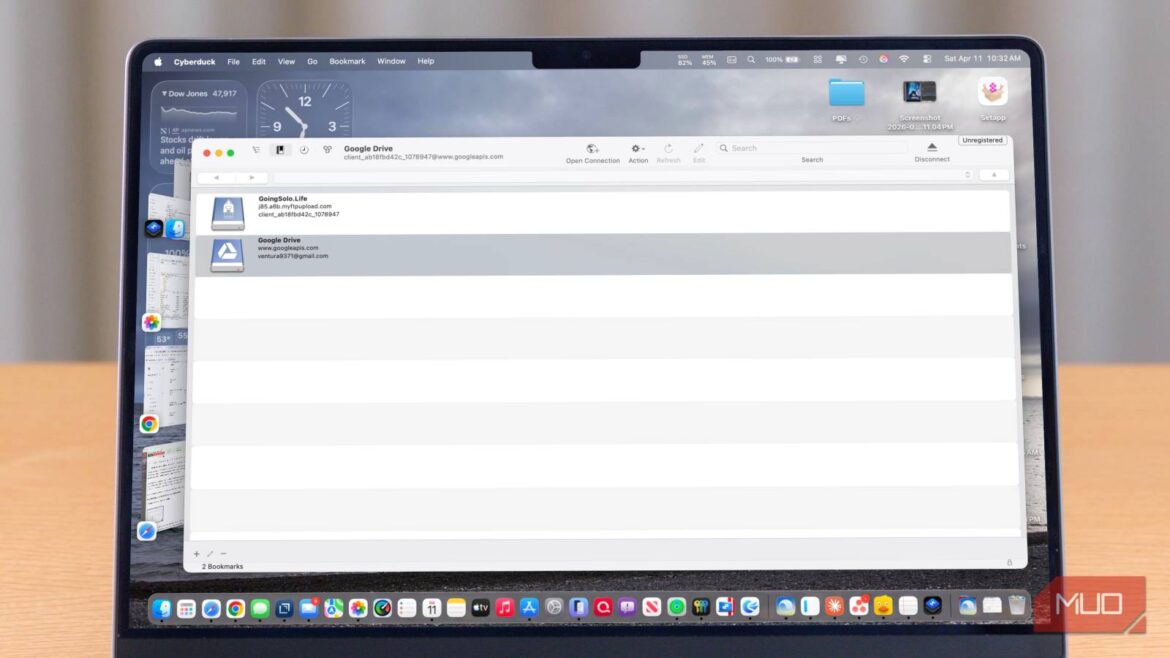Launch Safari from the Dock
This screenshot has width=1170, height=658.
(x=210, y=606)
